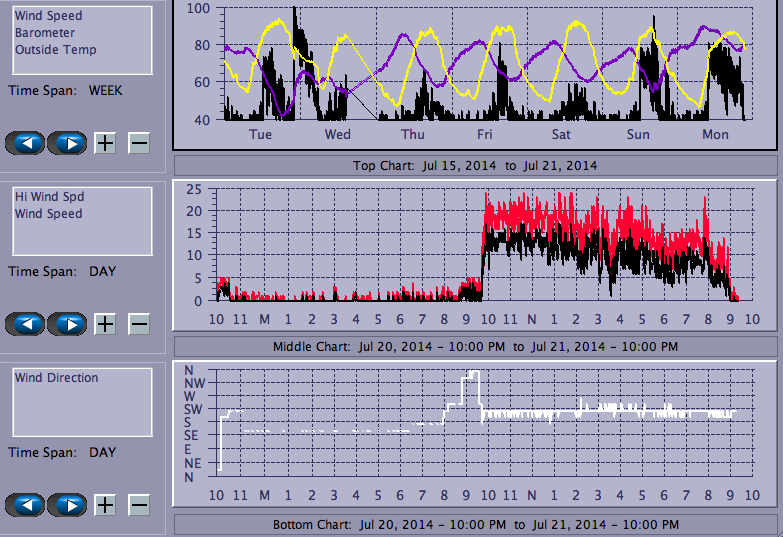The width and height of the screenshot is (783, 537).
Task: Select Wind Speed in the top chart list
Action: pos(48,16)
